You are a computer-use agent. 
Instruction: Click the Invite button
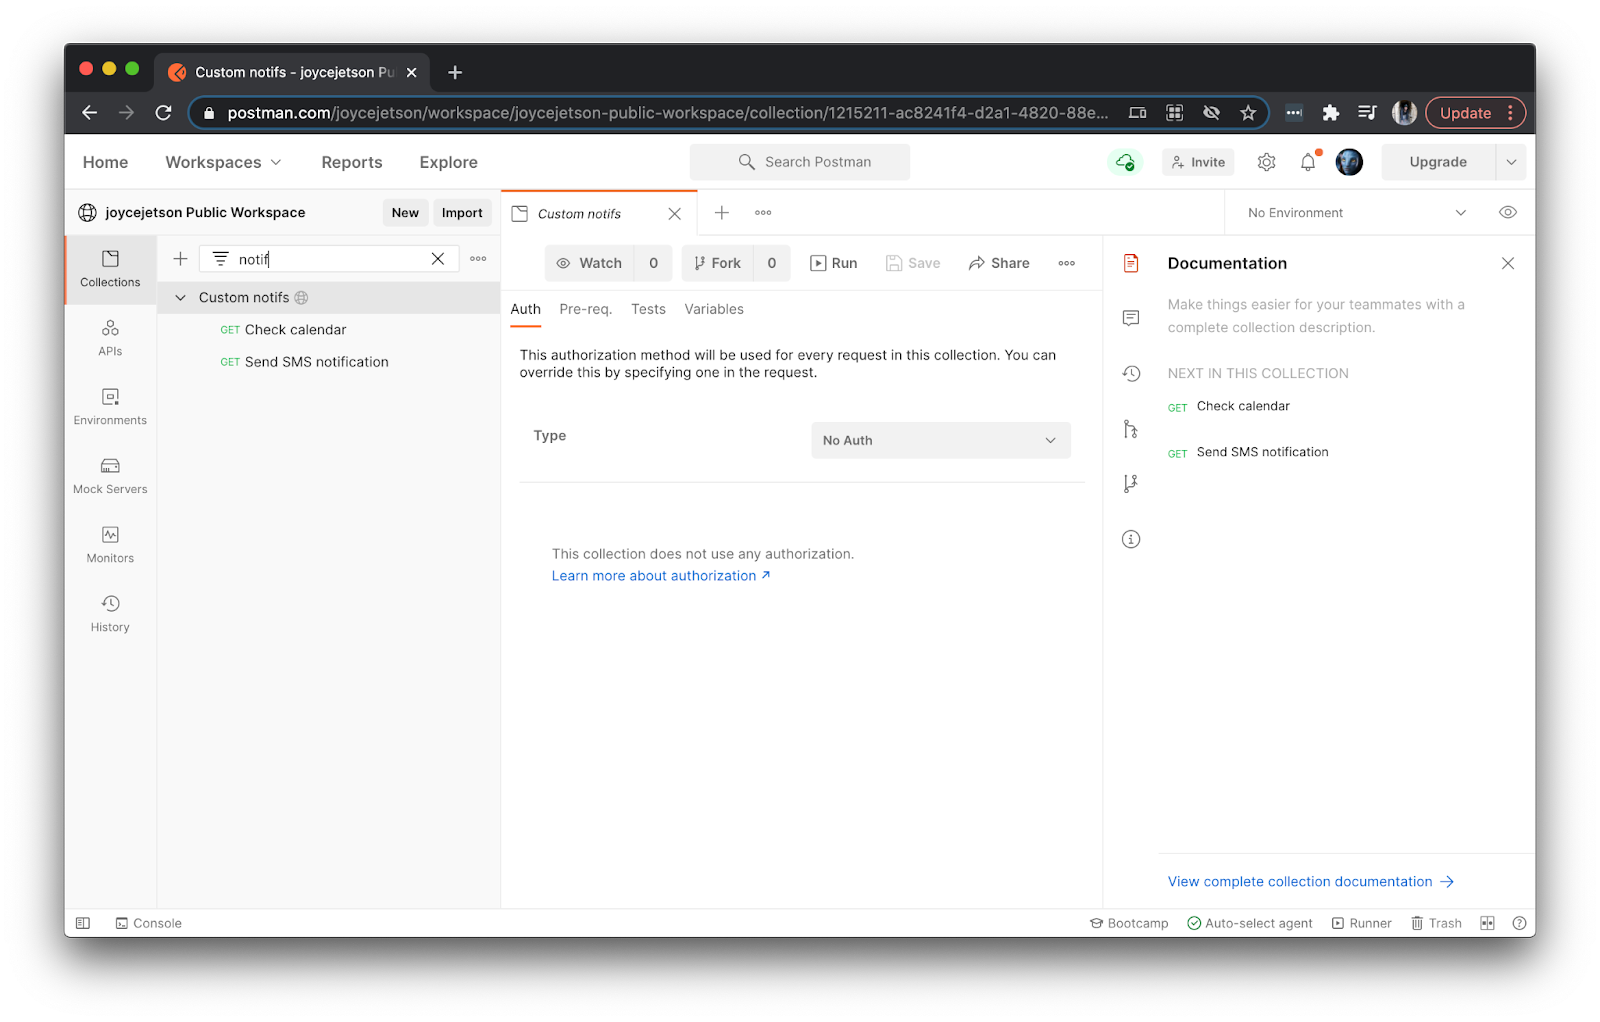point(1198,162)
